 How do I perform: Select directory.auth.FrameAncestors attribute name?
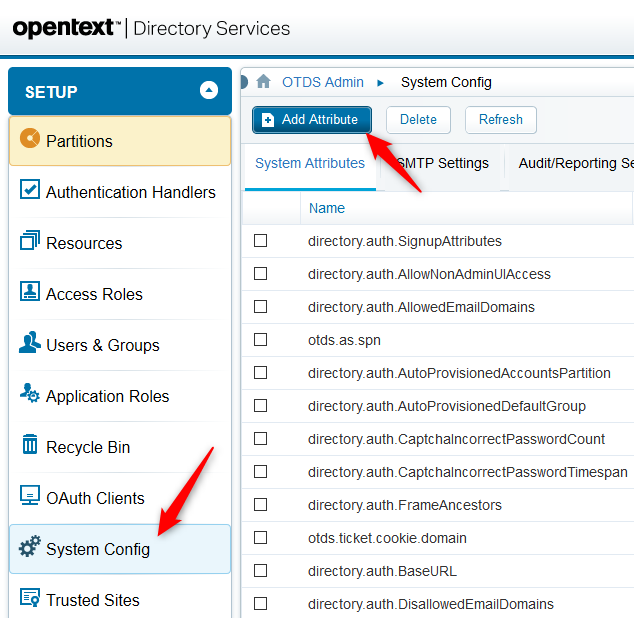pos(405,505)
